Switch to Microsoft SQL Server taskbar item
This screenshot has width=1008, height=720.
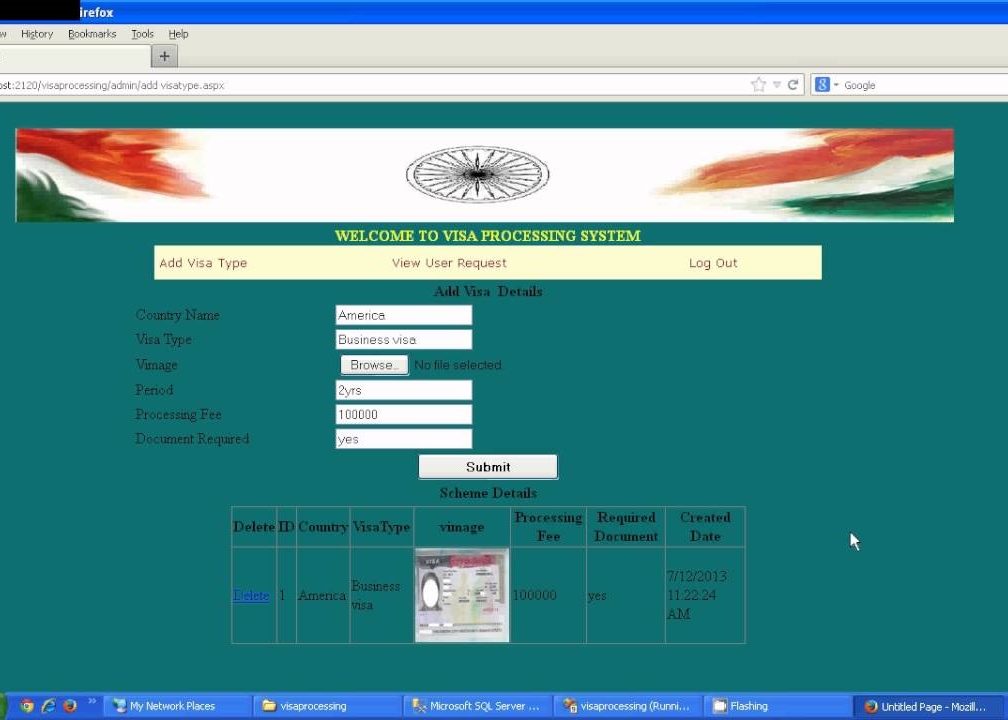(478, 706)
